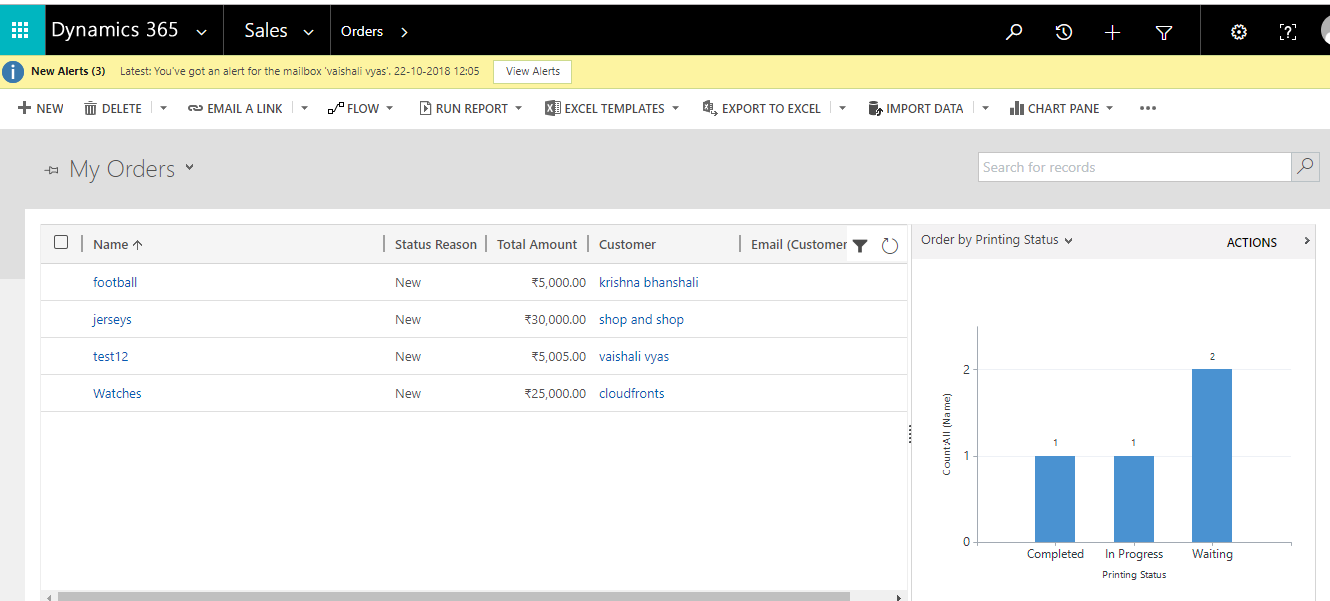Expand the Dynamics 365 dropdown
1330x601 pixels.
pos(202,33)
